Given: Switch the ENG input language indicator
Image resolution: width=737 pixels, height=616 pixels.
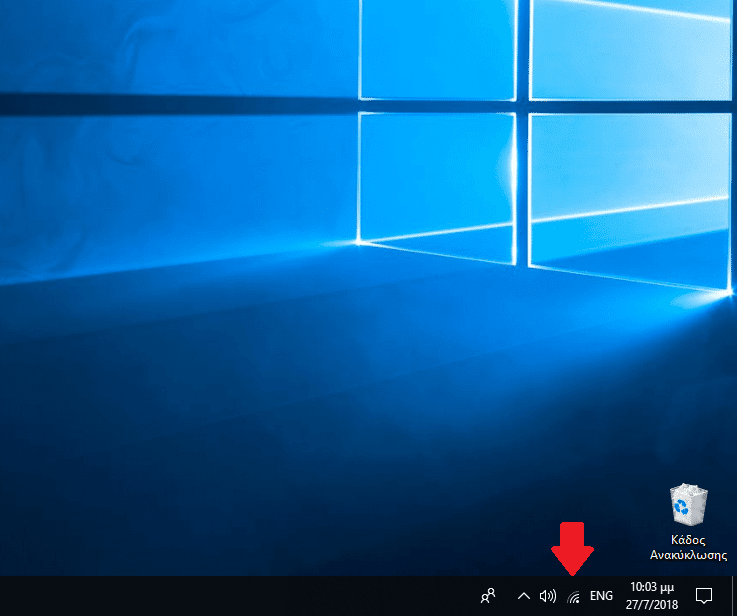Looking at the screenshot, I should coord(601,596).
